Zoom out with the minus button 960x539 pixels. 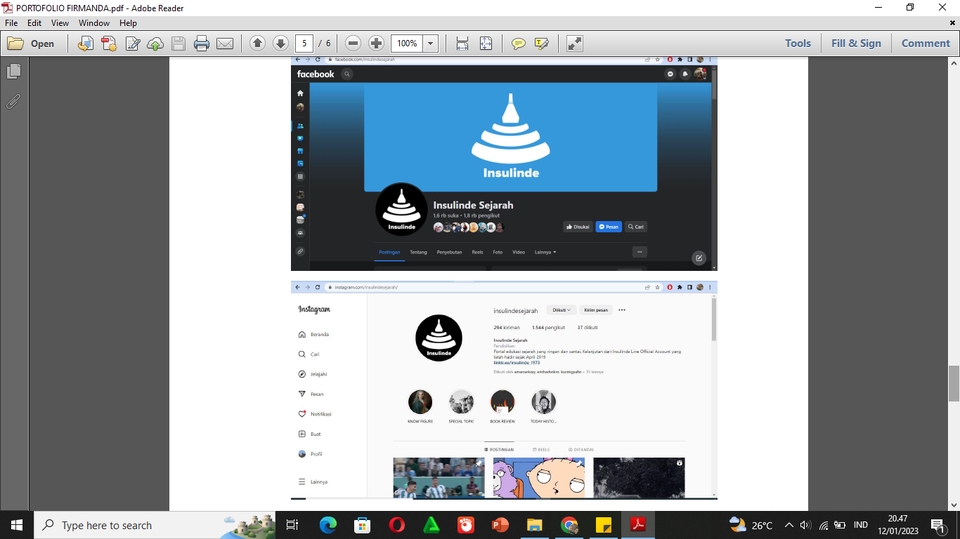(353, 43)
